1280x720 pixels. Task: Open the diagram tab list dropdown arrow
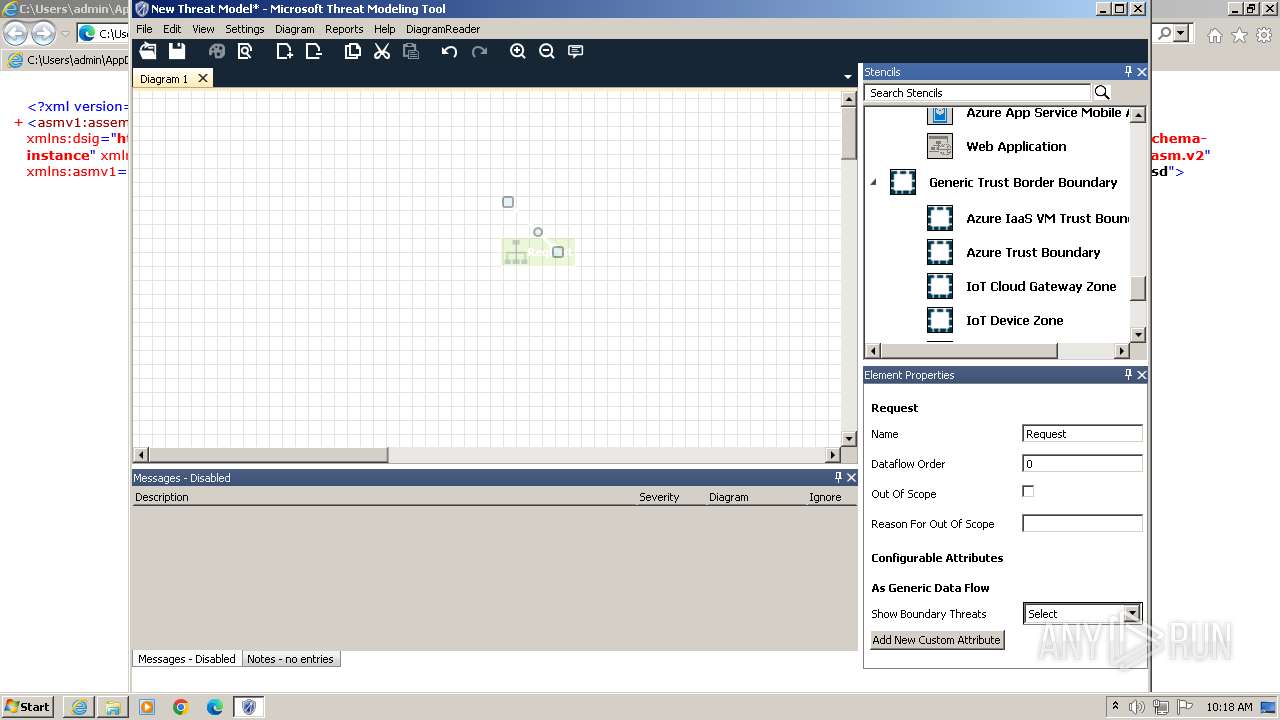point(848,77)
